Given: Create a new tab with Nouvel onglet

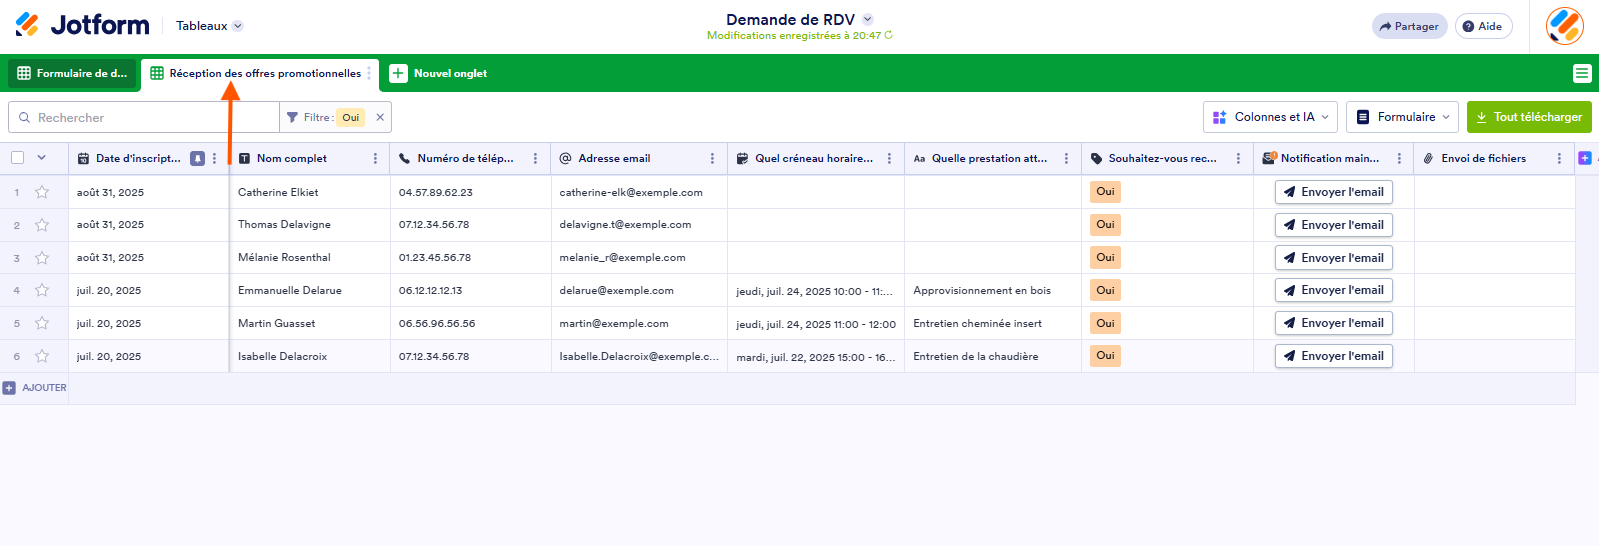Looking at the screenshot, I should [438, 73].
